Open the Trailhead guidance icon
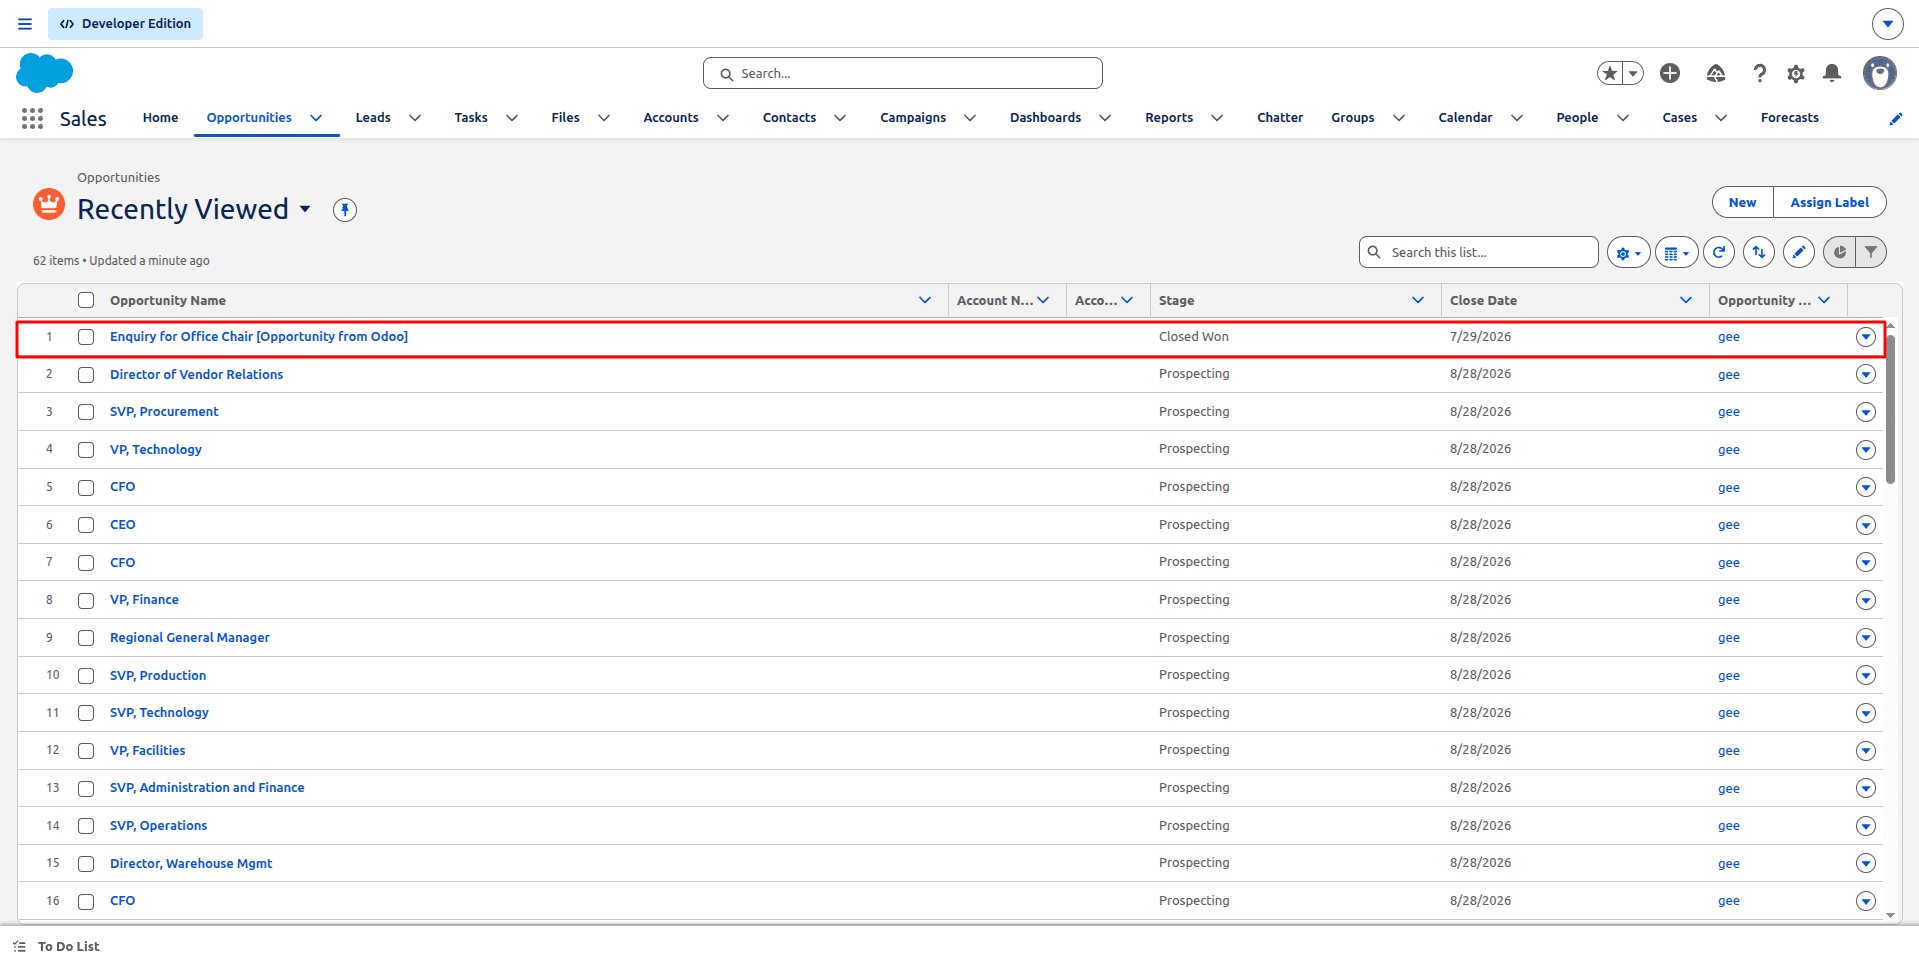The height and width of the screenshot is (964, 1919). (1716, 73)
